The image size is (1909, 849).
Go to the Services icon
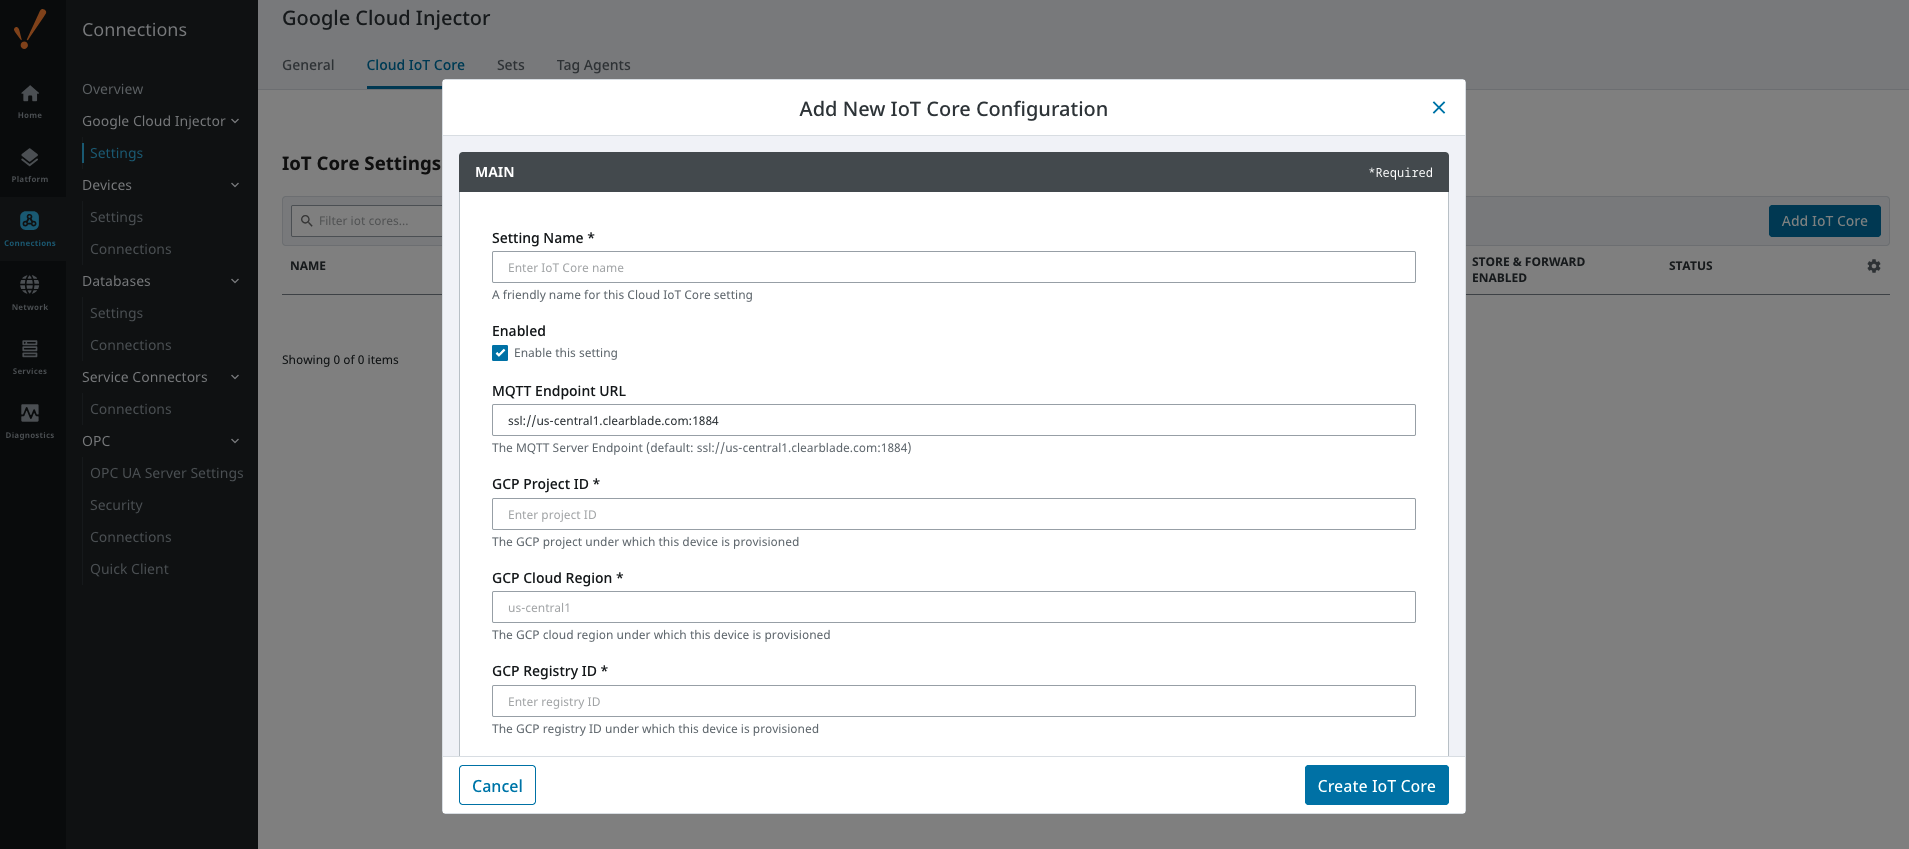(30, 350)
